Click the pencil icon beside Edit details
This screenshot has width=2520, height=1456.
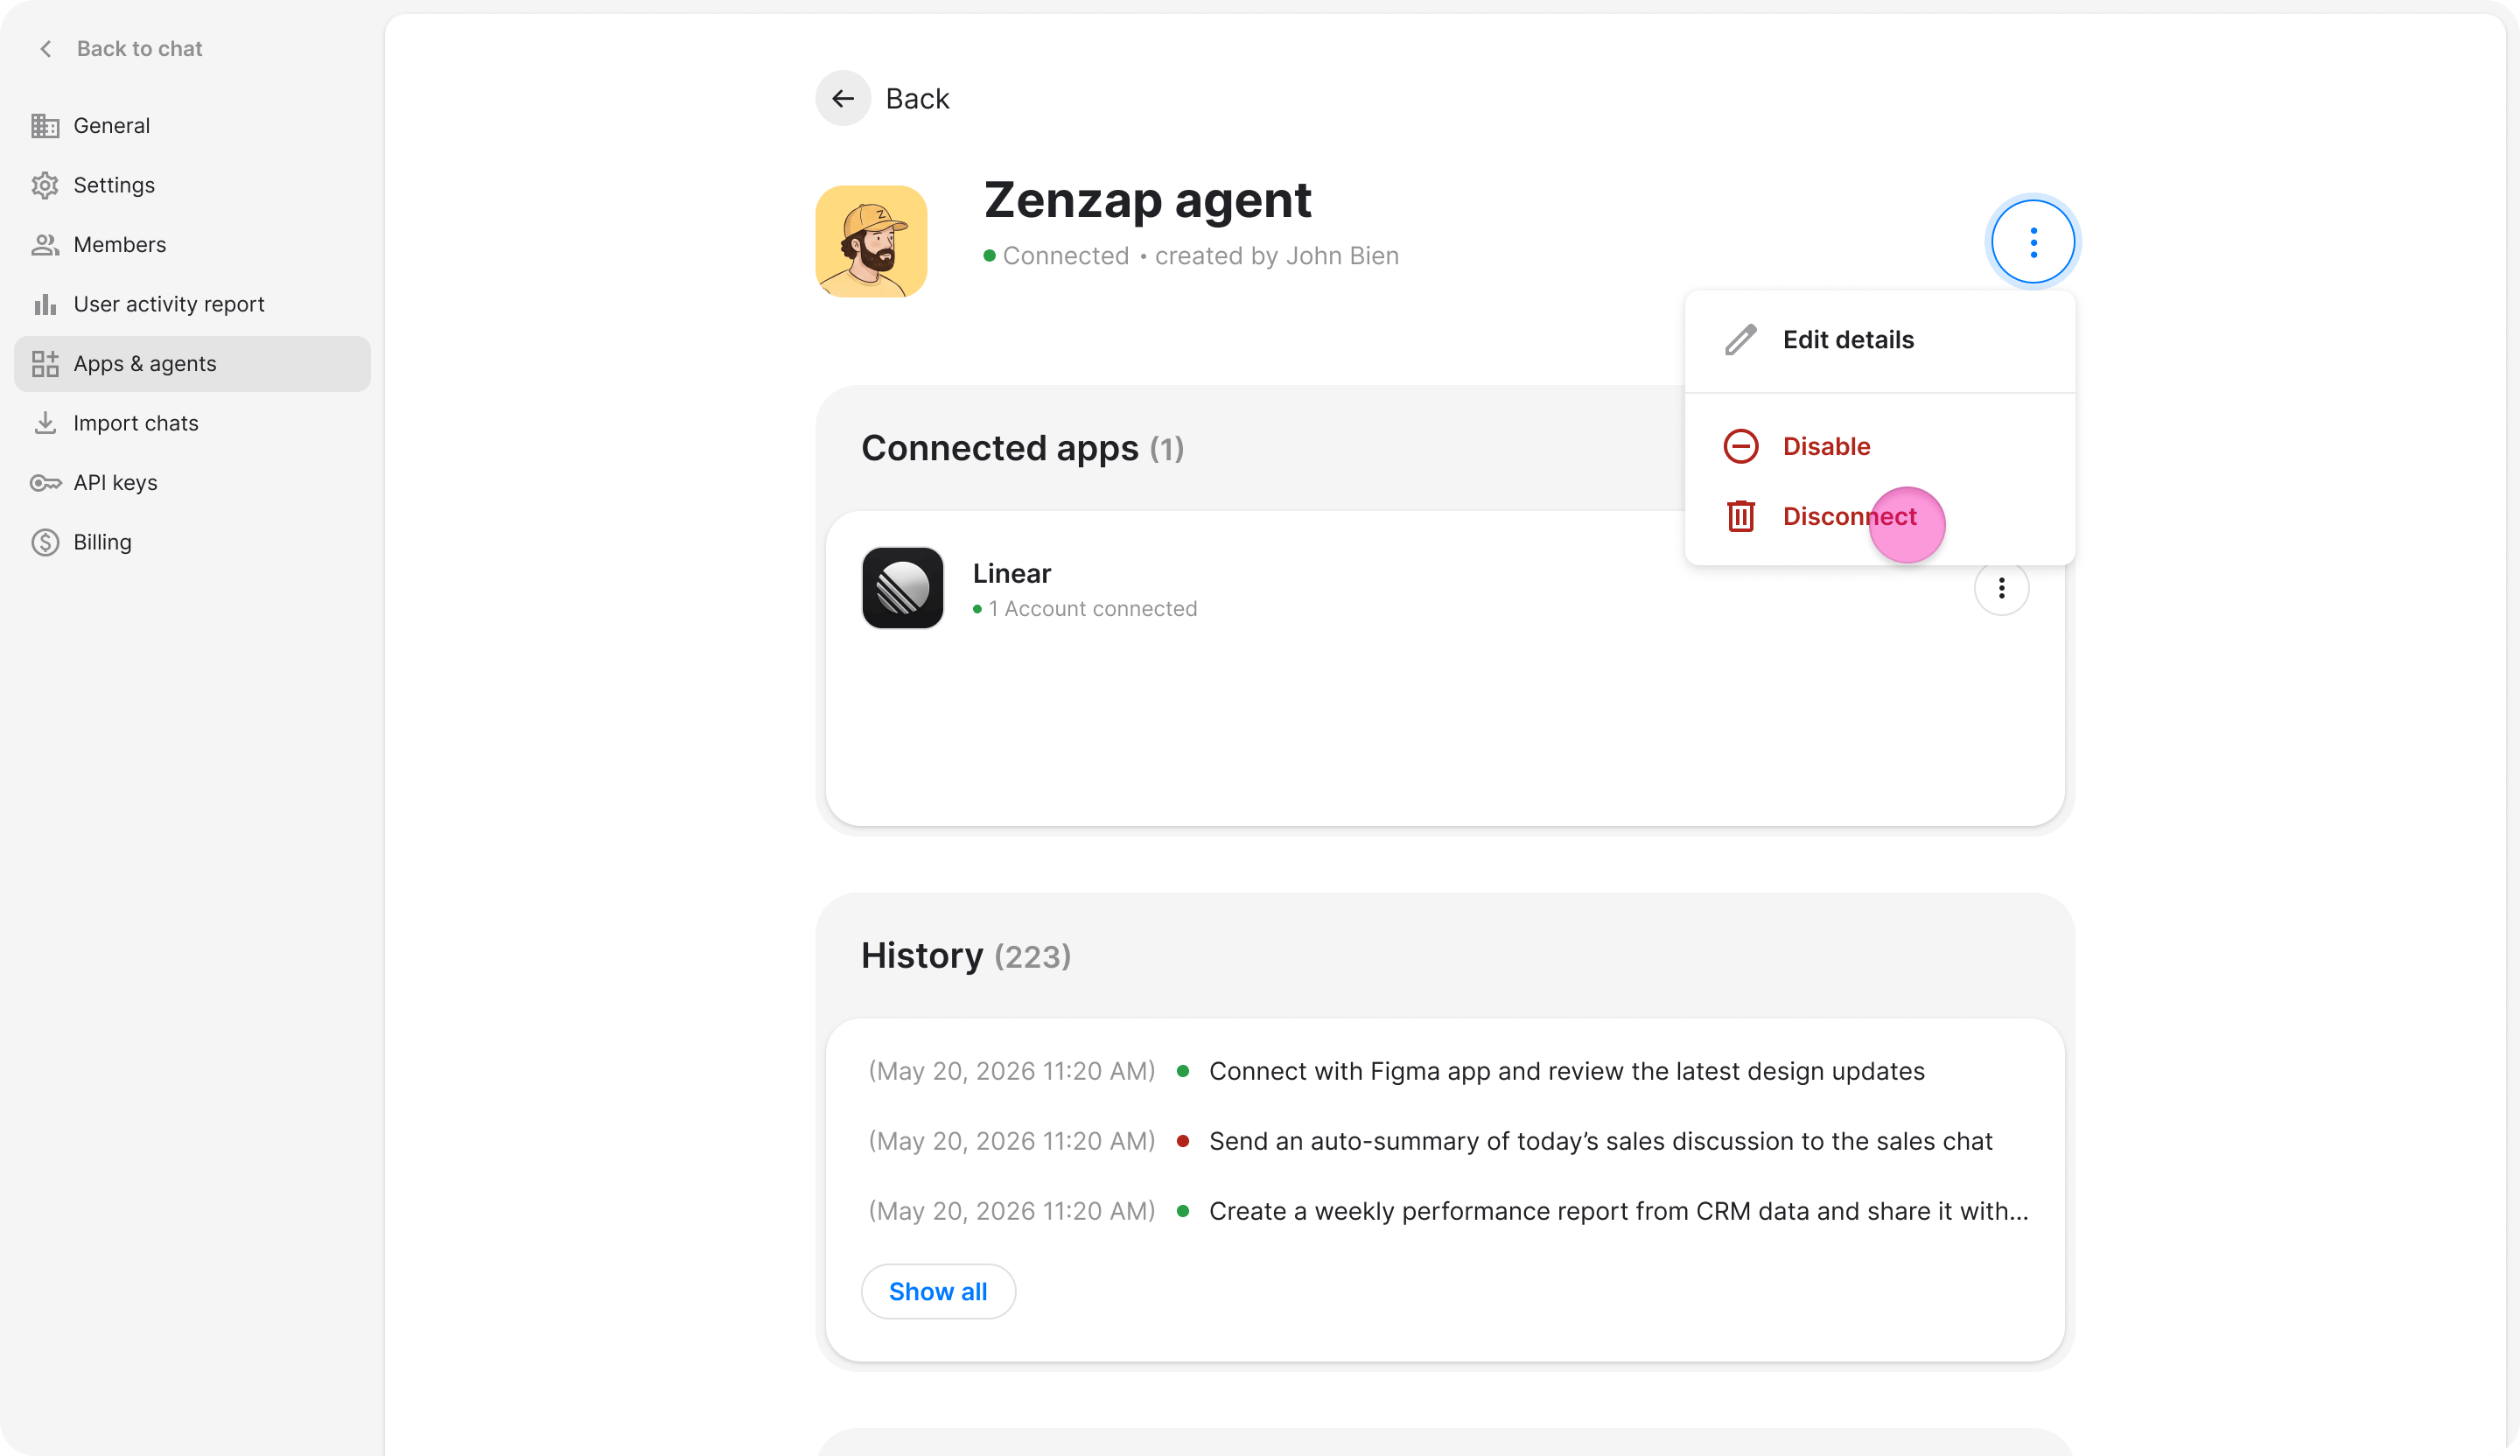tap(1740, 340)
